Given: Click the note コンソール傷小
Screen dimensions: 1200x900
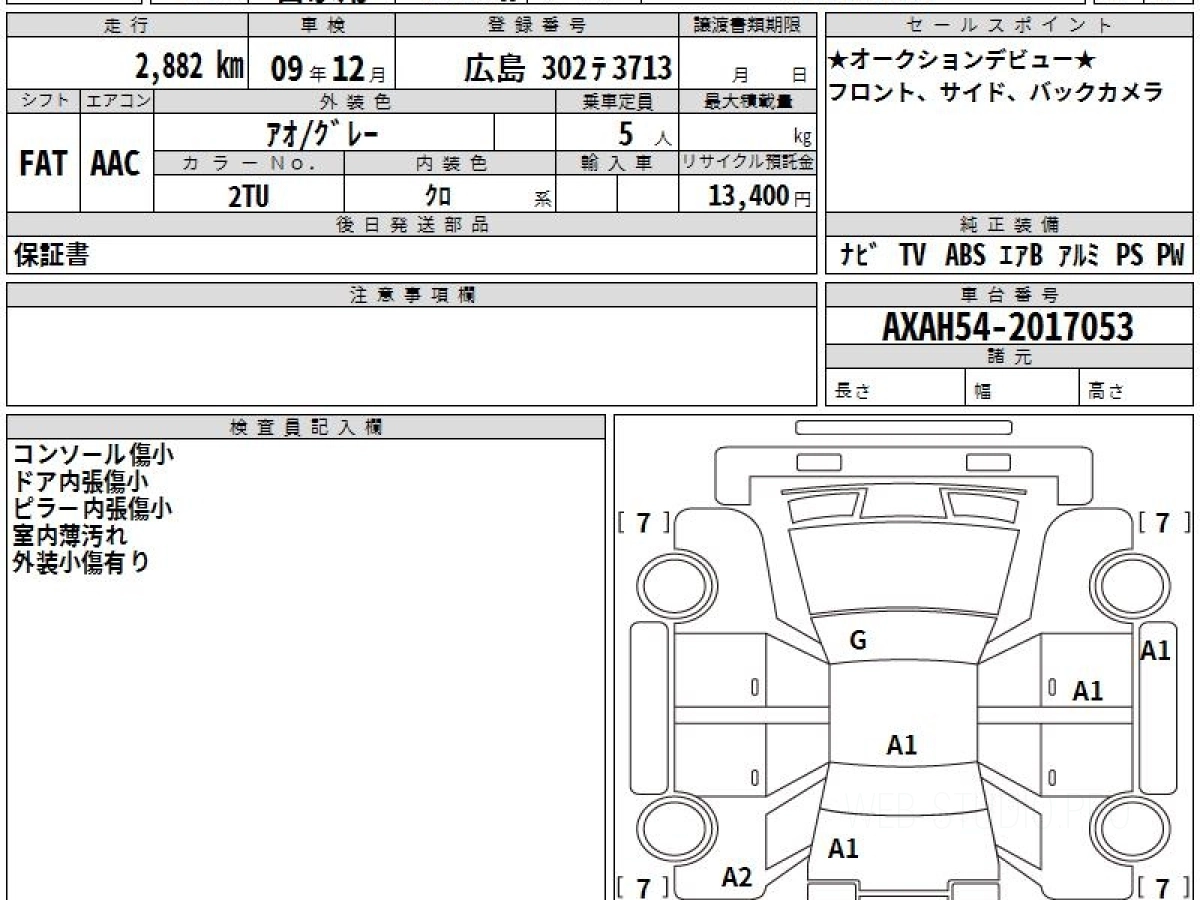Looking at the screenshot, I should click(x=94, y=455).
